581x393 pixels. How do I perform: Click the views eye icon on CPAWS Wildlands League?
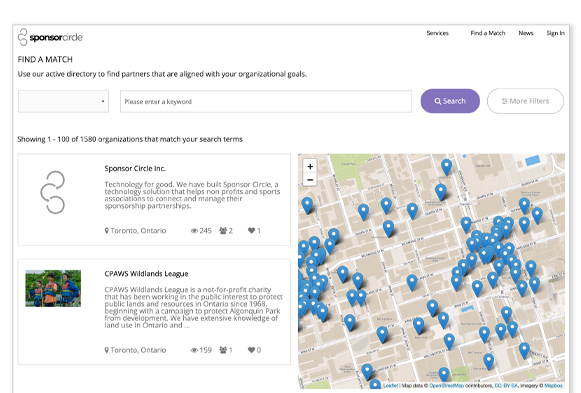[x=194, y=350]
